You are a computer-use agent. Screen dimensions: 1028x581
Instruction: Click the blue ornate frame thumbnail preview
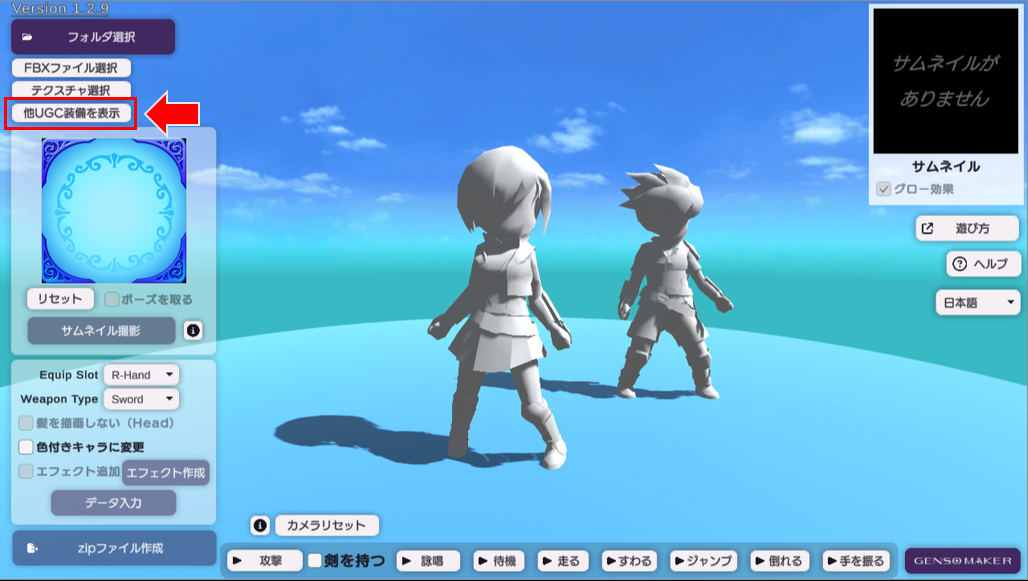point(113,211)
